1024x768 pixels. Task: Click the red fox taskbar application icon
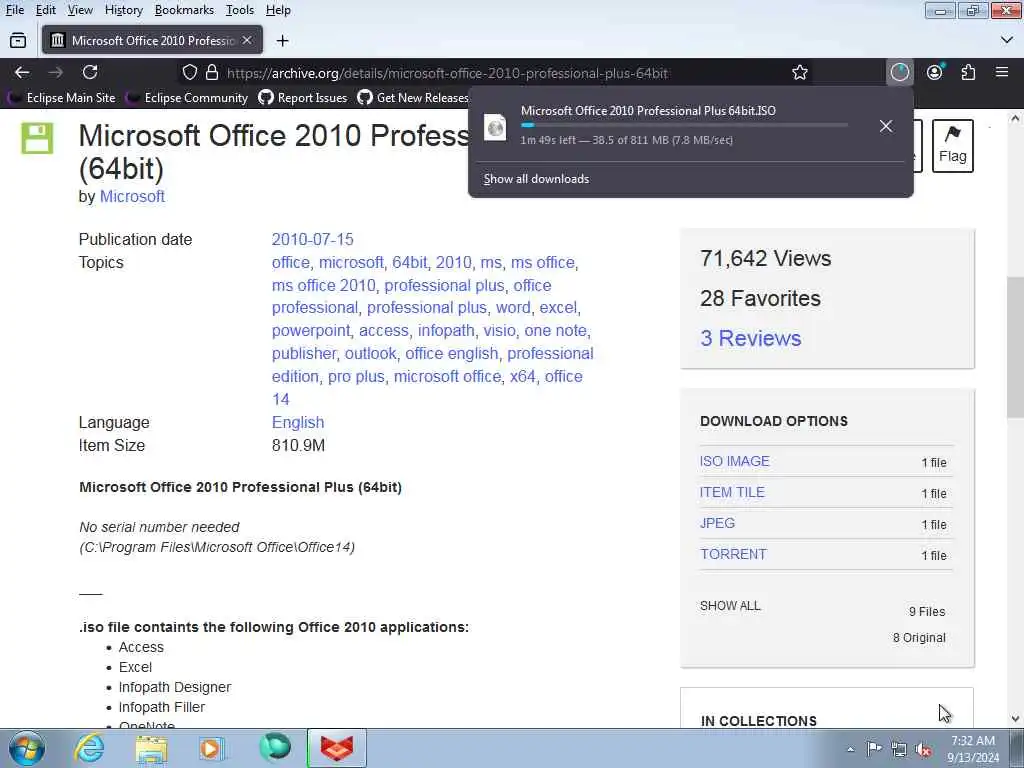337,748
